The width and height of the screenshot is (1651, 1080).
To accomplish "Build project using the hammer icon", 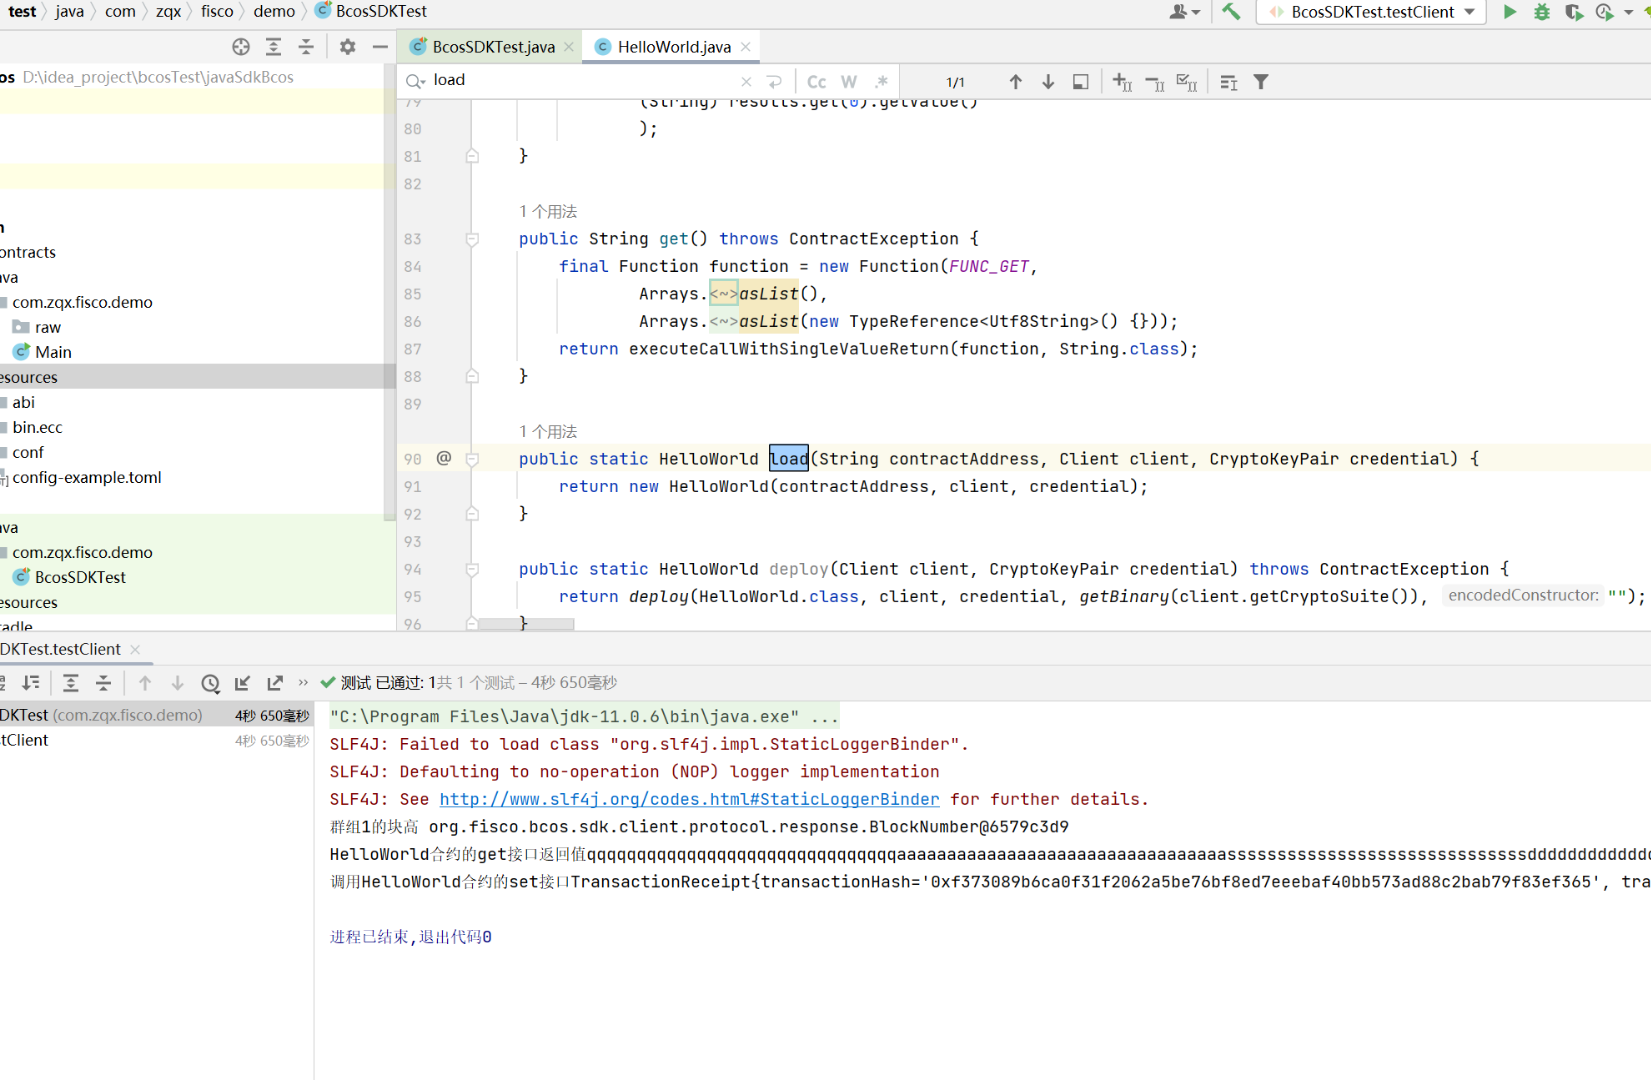I will (x=1231, y=12).
